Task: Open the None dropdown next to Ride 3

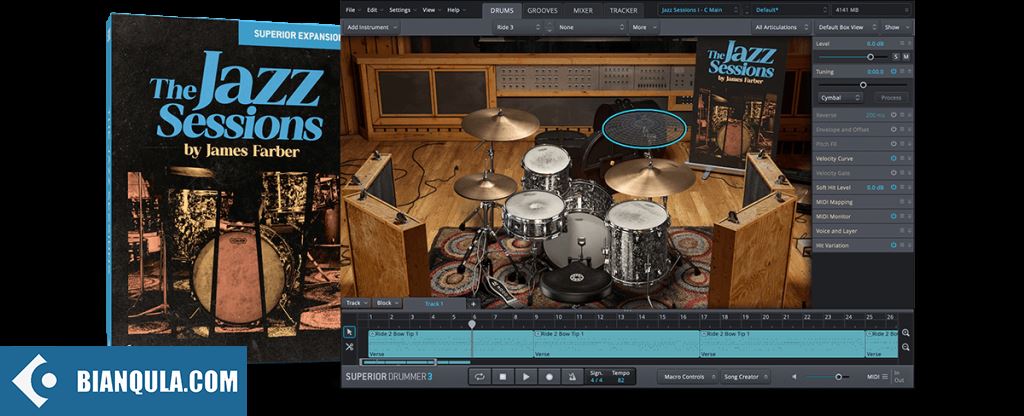Action: [x=591, y=27]
